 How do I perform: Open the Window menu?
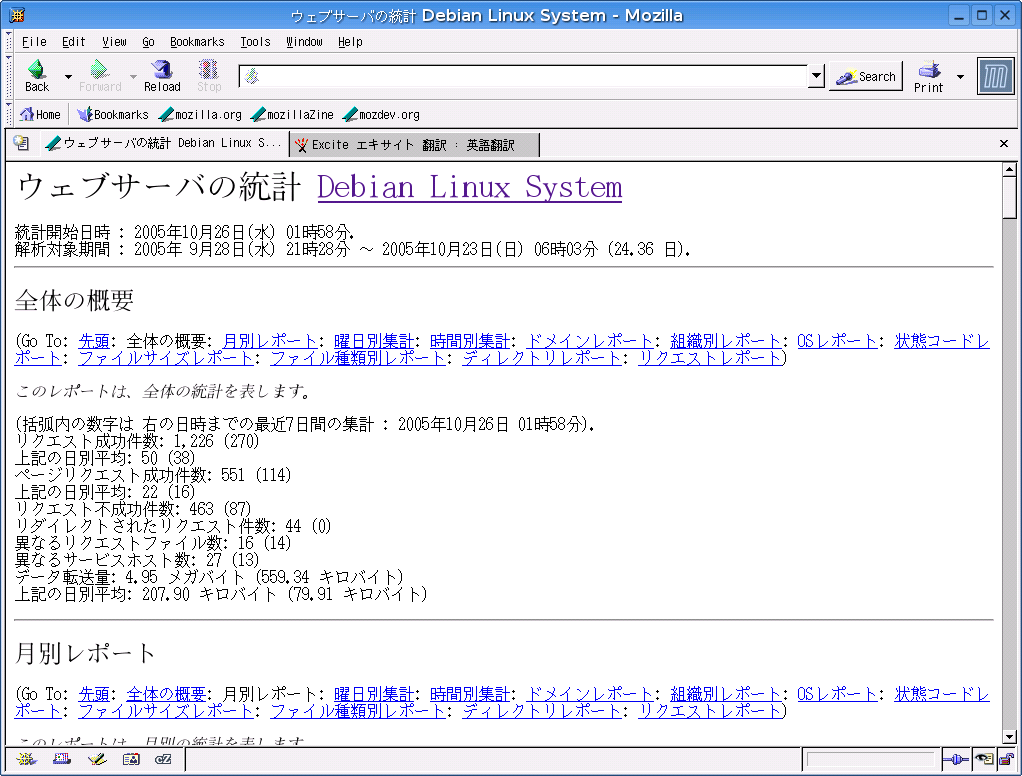(x=304, y=42)
